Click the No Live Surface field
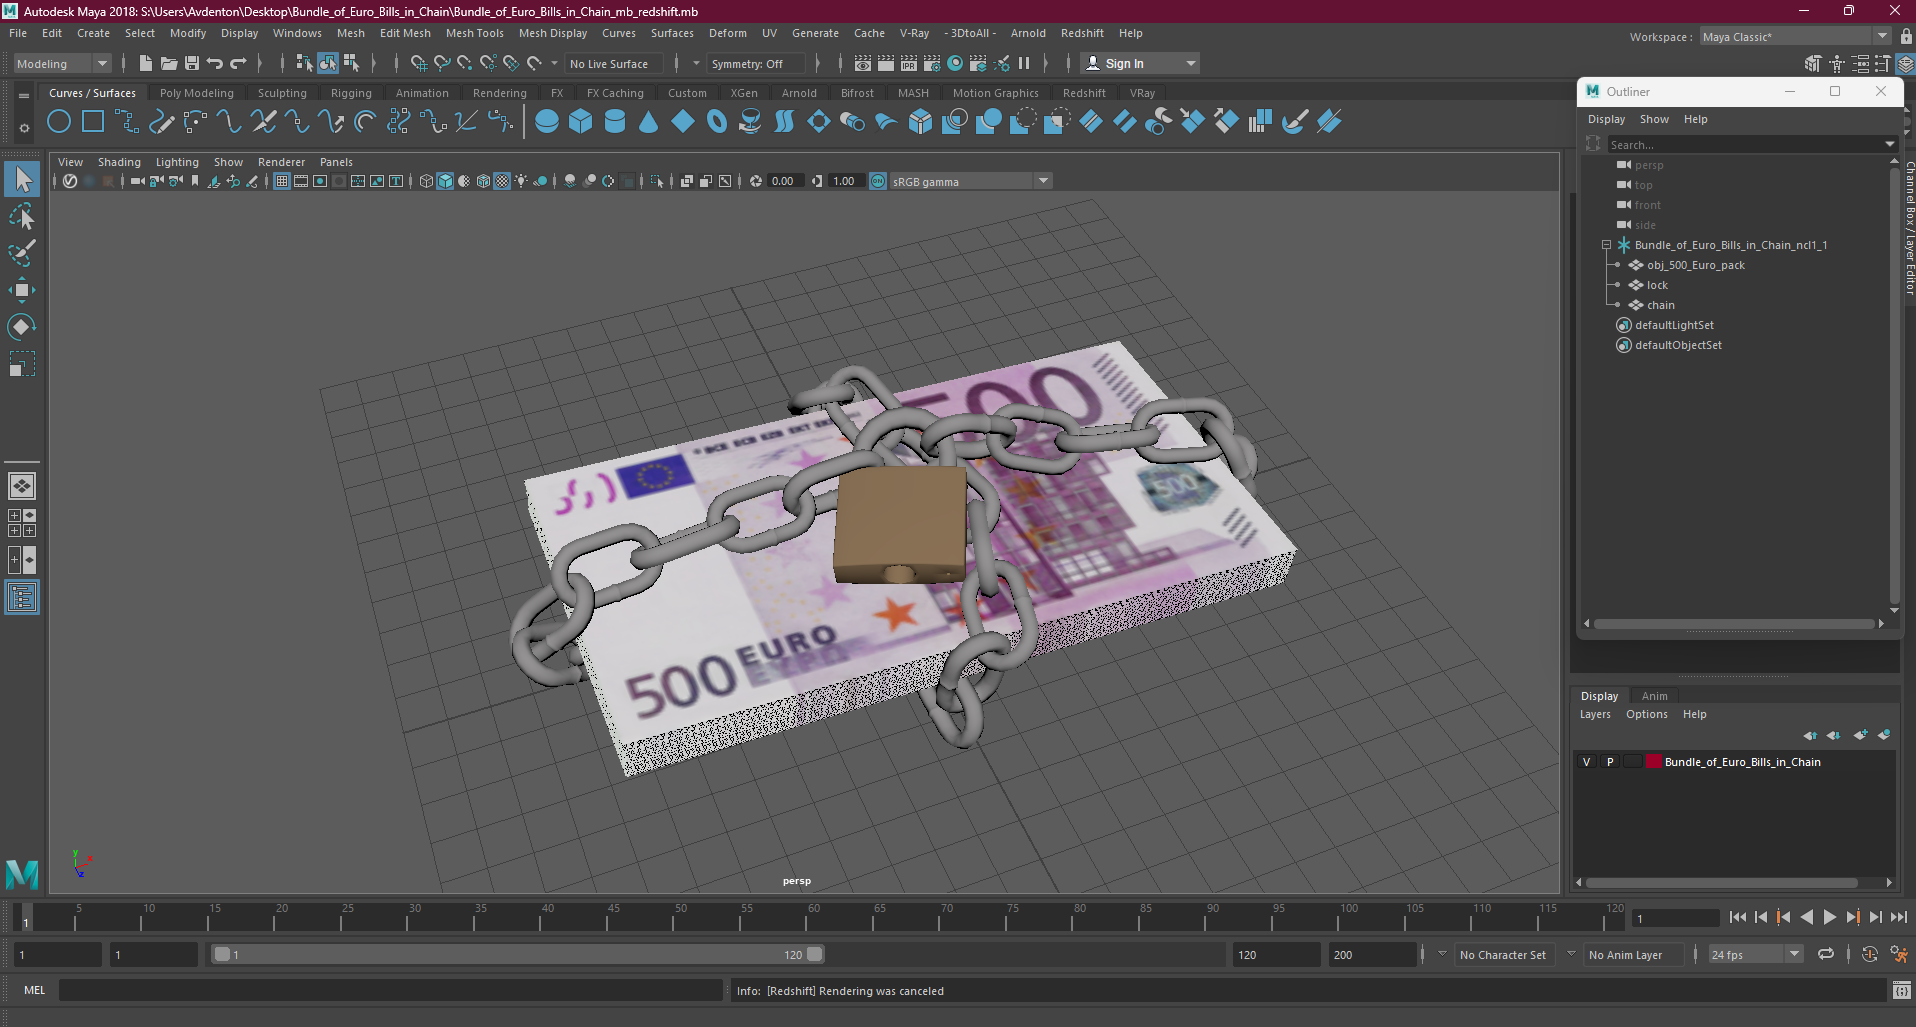Image resolution: width=1916 pixels, height=1027 pixels. point(614,64)
